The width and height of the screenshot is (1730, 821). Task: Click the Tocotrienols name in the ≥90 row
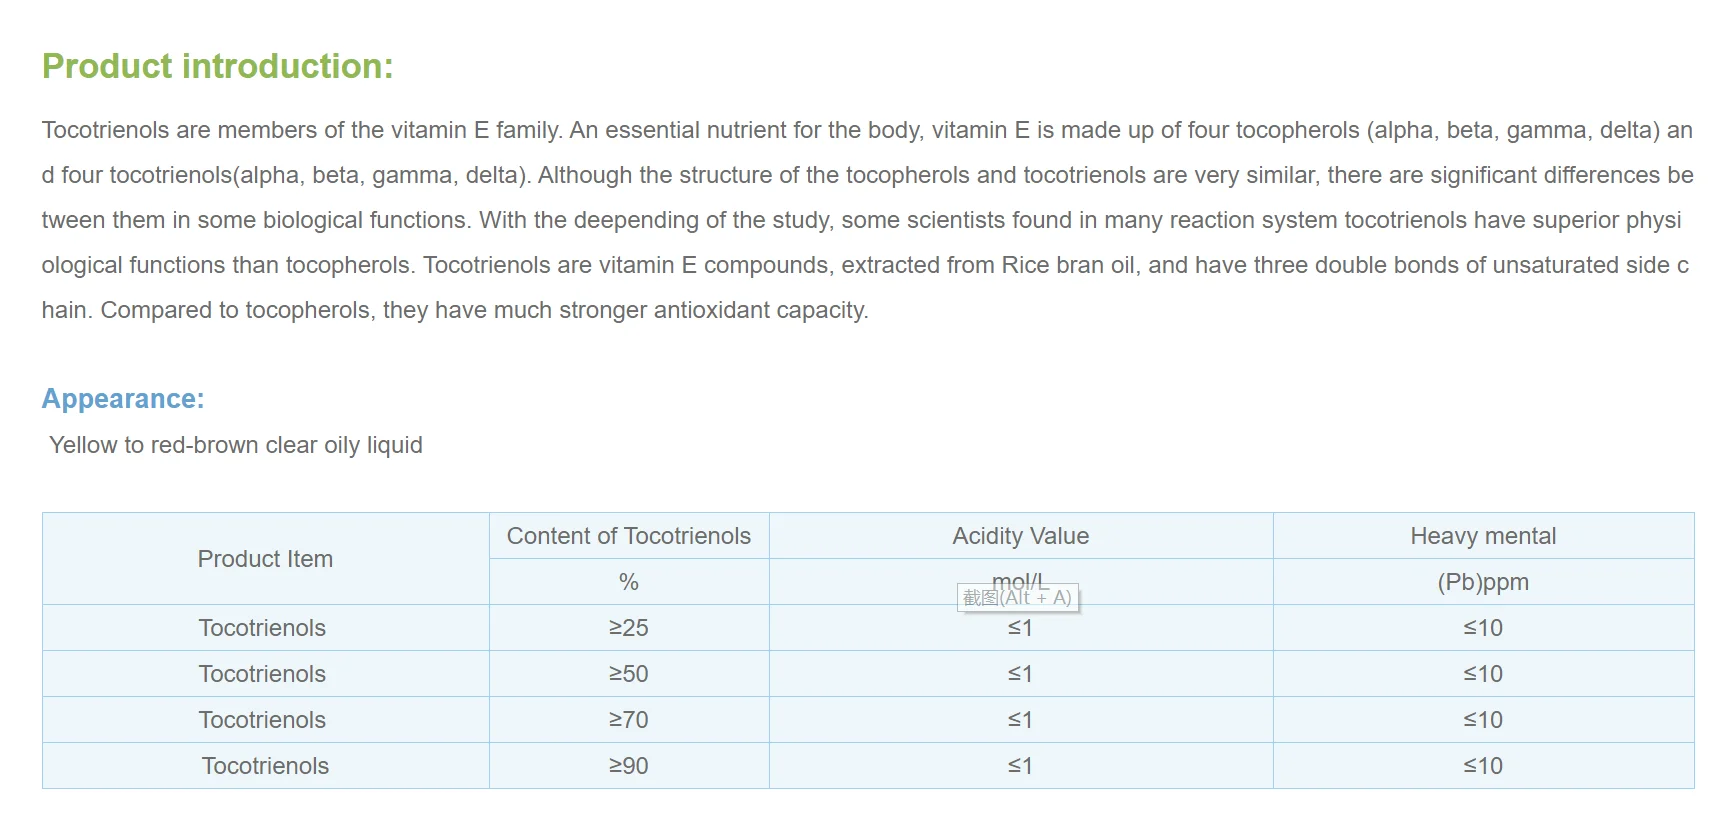tap(265, 766)
